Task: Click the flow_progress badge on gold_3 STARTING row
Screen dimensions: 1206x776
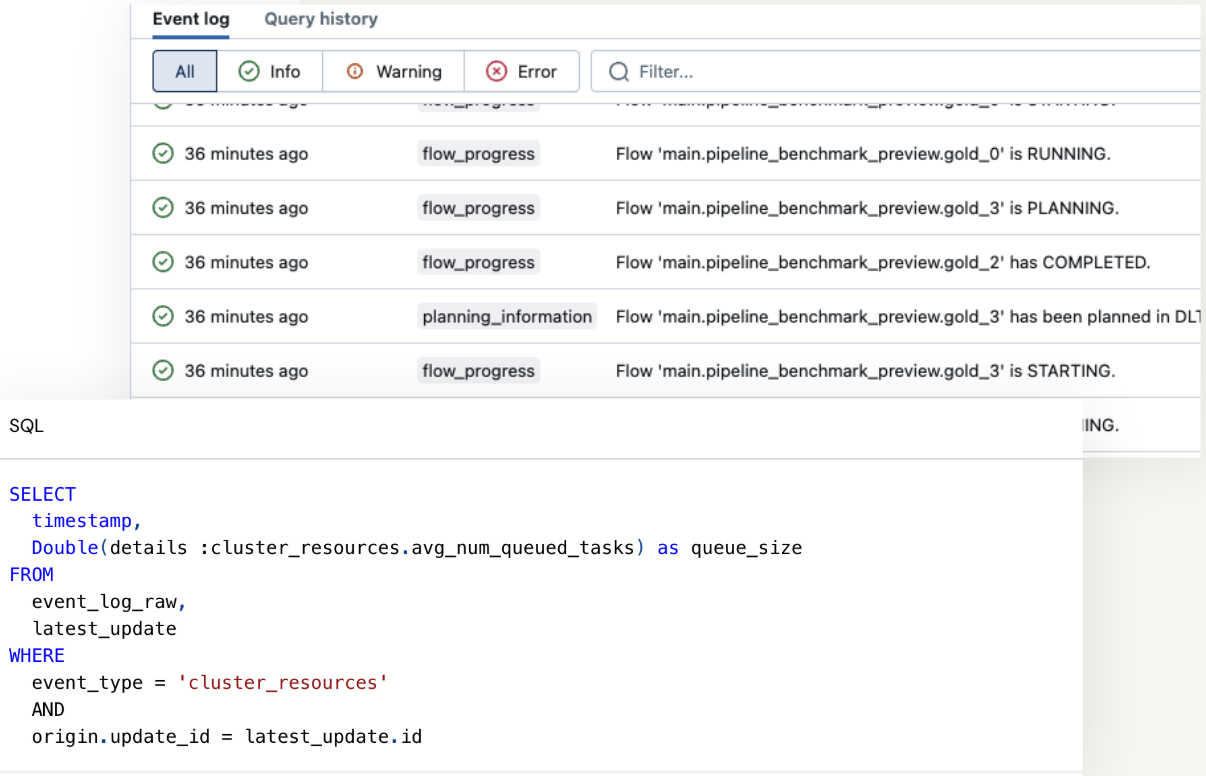Action: (478, 370)
